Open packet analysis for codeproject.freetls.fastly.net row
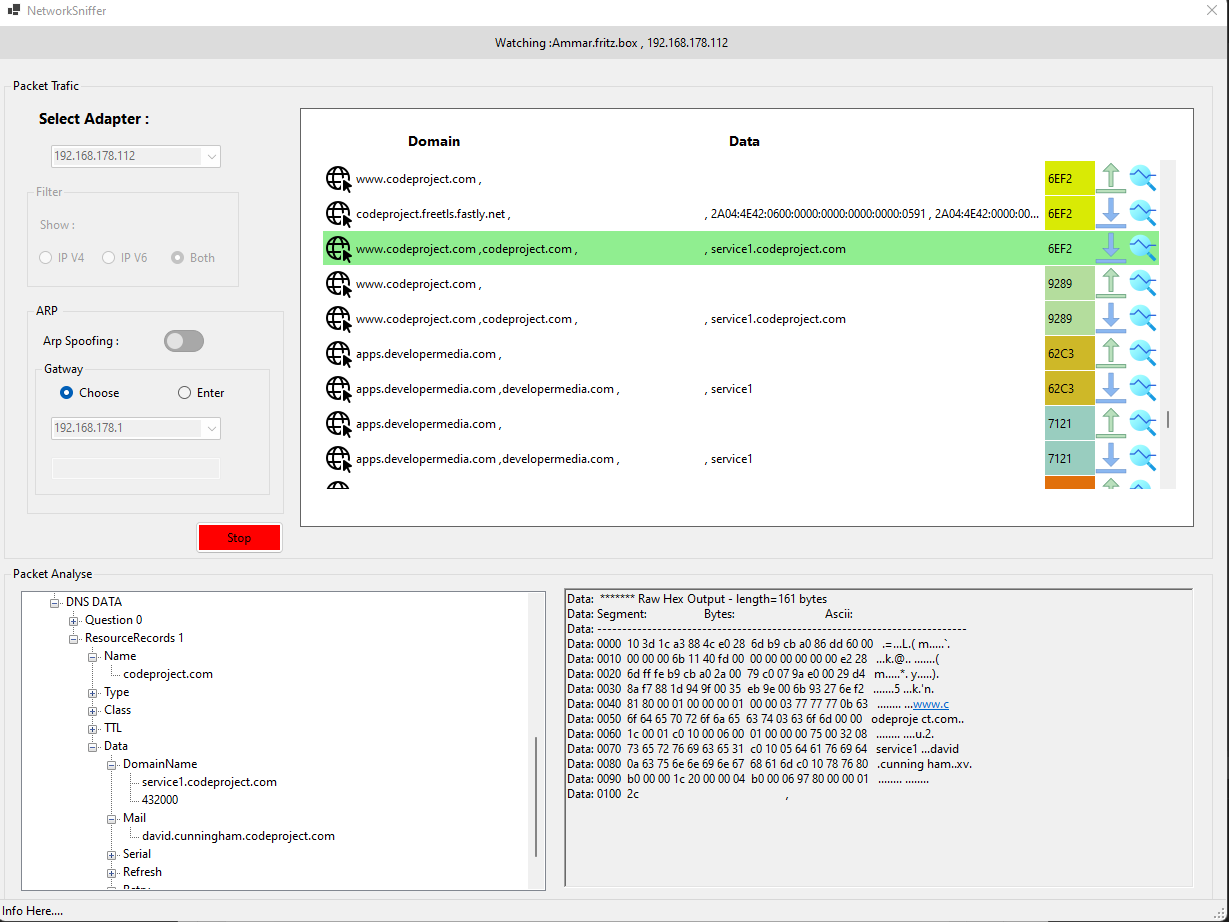This screenshot has width=1229, height=922. [1143, 212]
